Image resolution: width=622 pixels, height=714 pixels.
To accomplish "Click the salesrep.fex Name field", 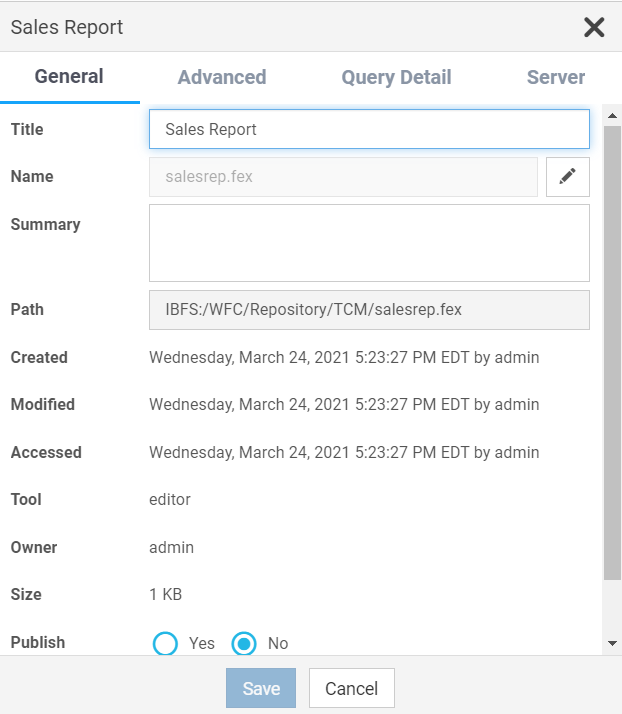I will tap(343, 177).
